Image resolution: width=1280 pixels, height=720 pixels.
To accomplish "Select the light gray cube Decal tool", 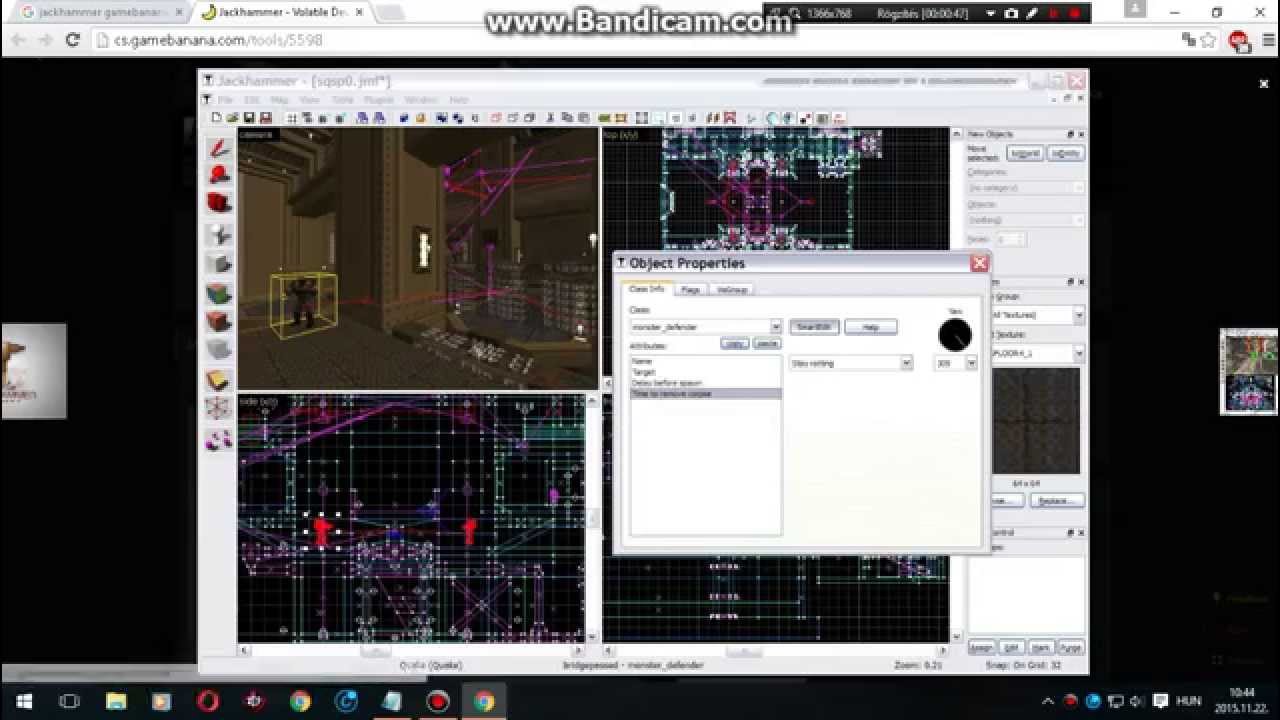I will coord(219,350).
